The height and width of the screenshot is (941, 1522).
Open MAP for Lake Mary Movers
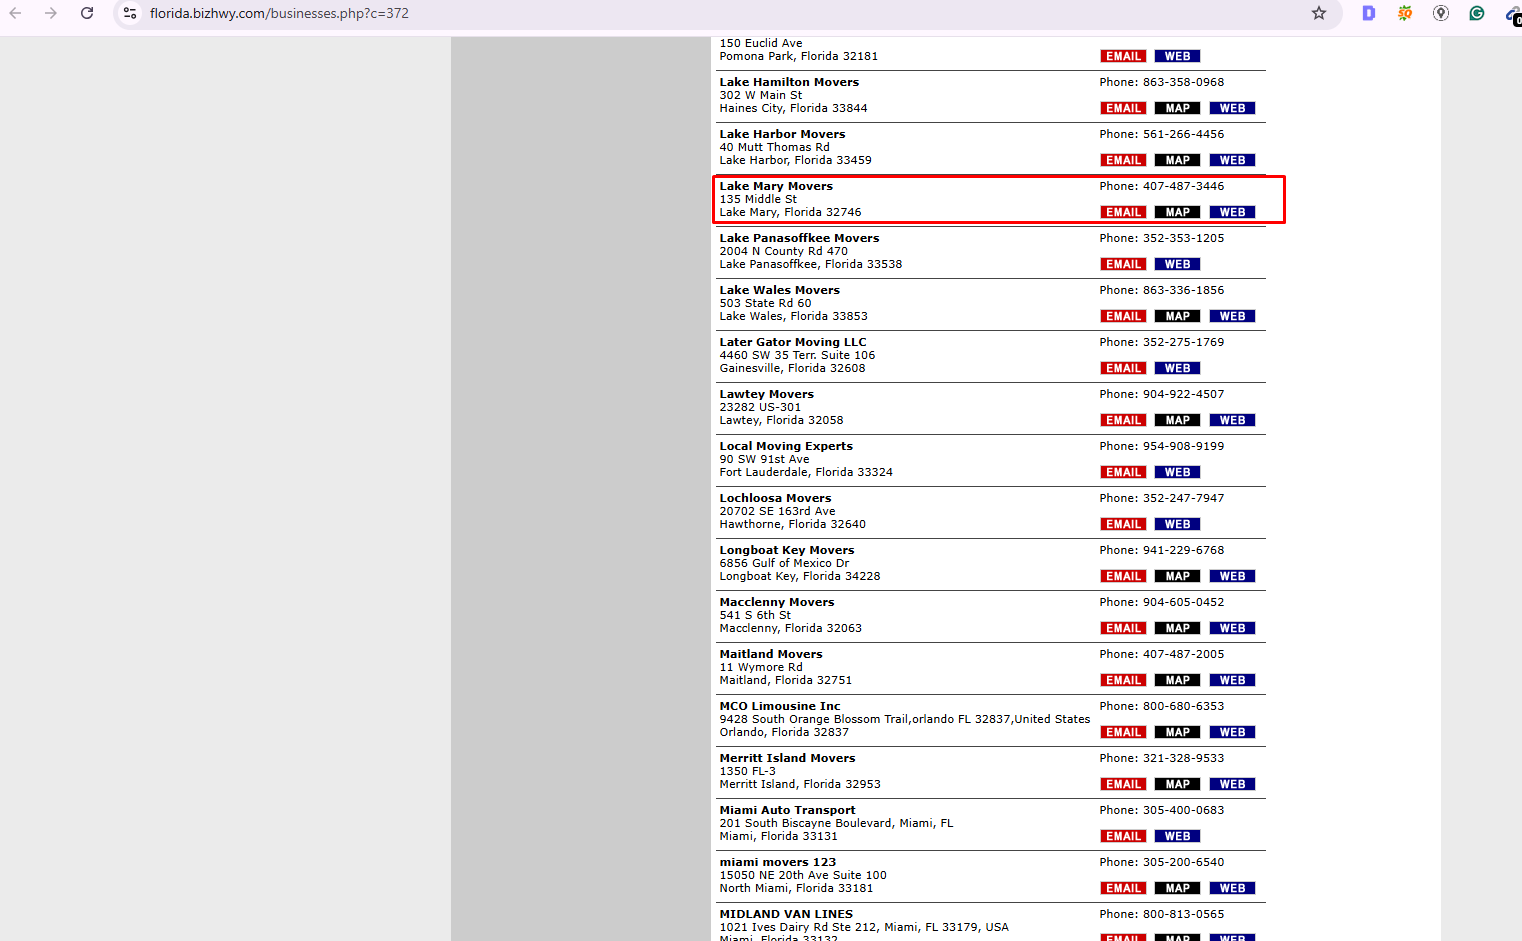click(1178, 212)
